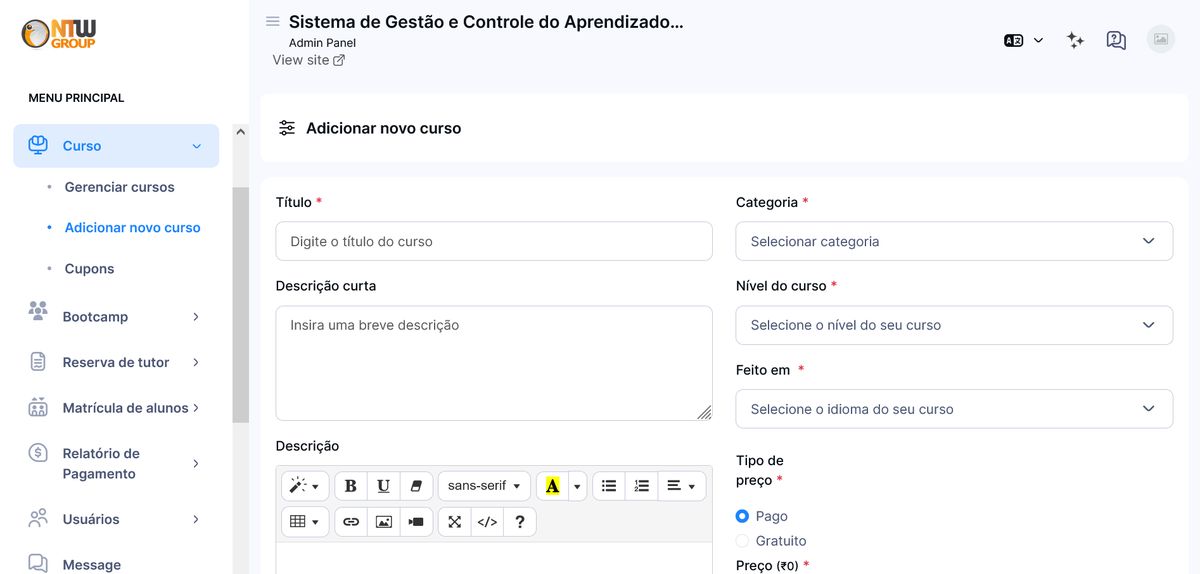The height and width of the screenshot is (574, 1200).
Task: Open the text color picker arrow
Action: click(x=577, y=486)
